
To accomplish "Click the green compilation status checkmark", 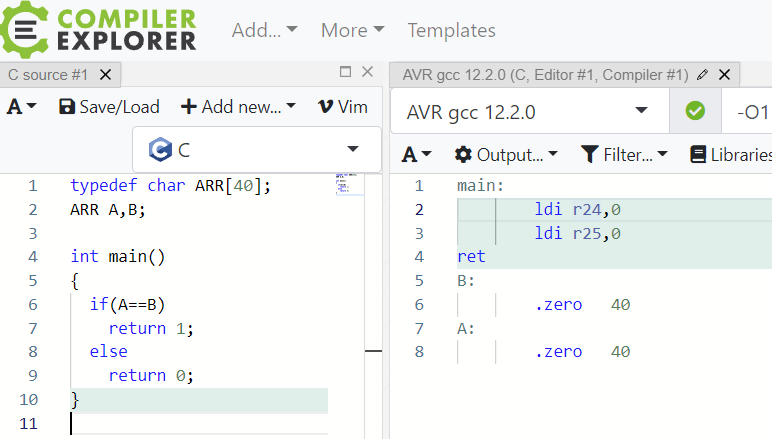I will 696,112.
